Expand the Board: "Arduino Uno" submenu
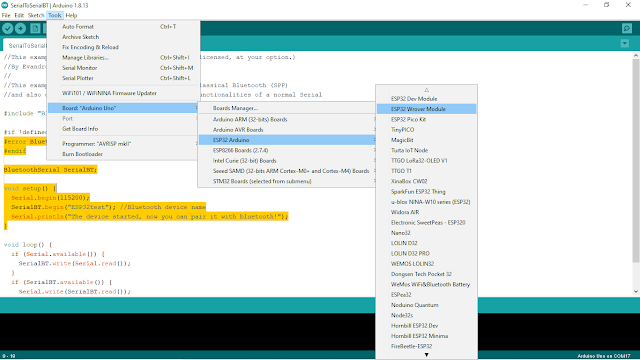This screenshot has width=640, height=360. pyautogui.click(x=123, y=108)
